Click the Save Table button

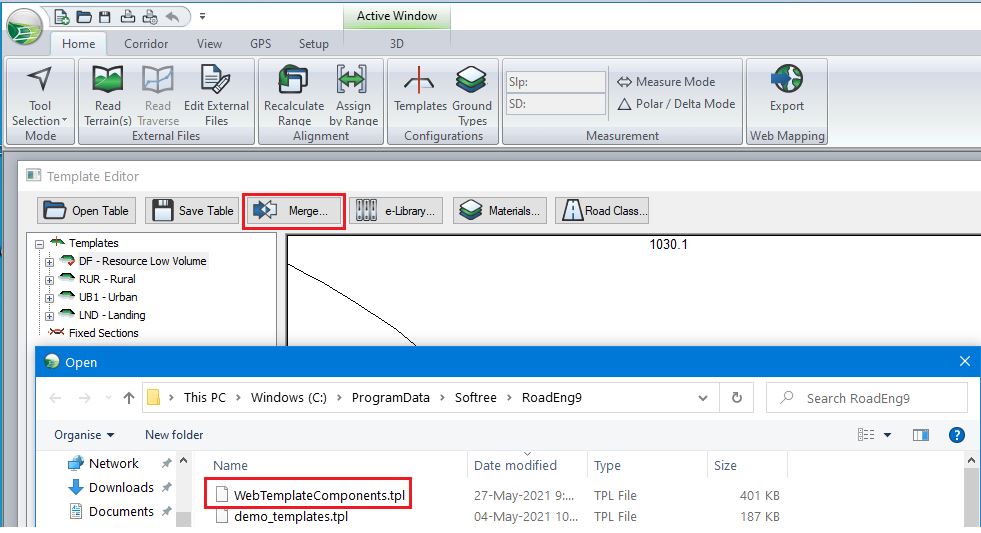(x=193, y=211)
